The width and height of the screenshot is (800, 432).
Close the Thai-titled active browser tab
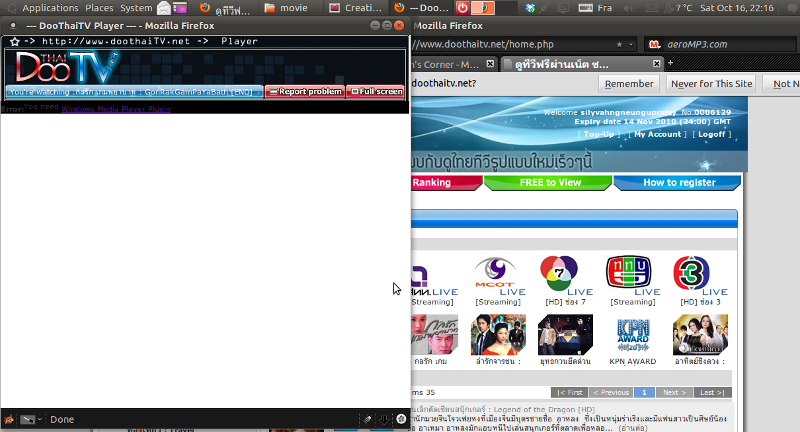point(657,64)
